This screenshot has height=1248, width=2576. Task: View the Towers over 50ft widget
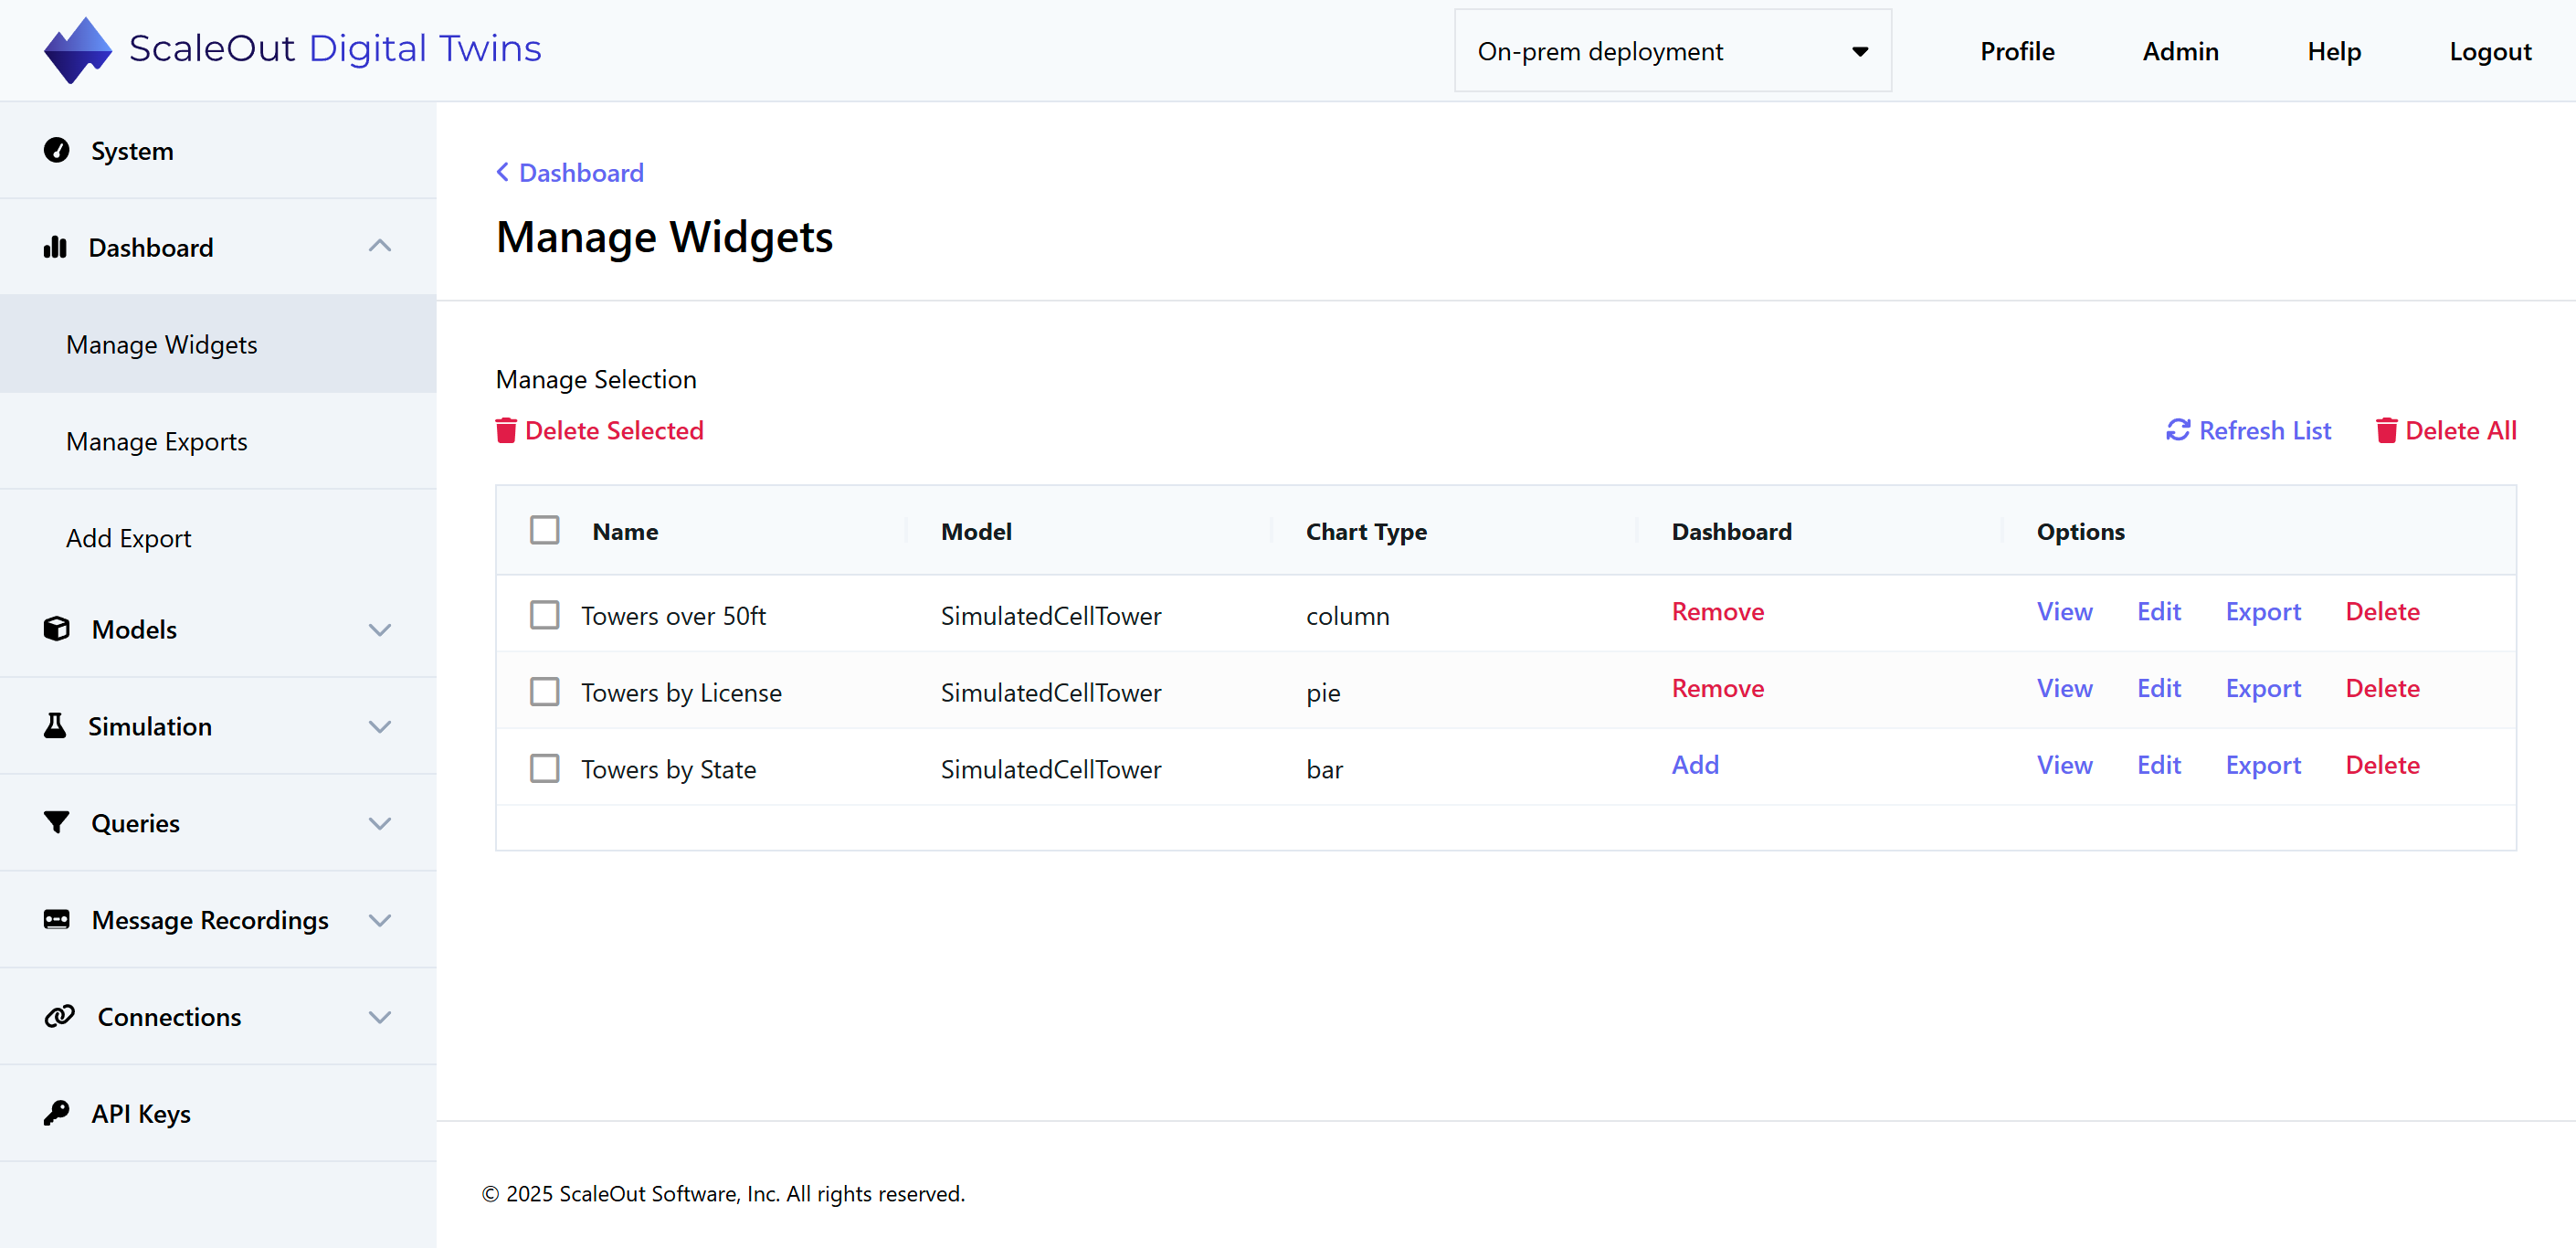2064,611
